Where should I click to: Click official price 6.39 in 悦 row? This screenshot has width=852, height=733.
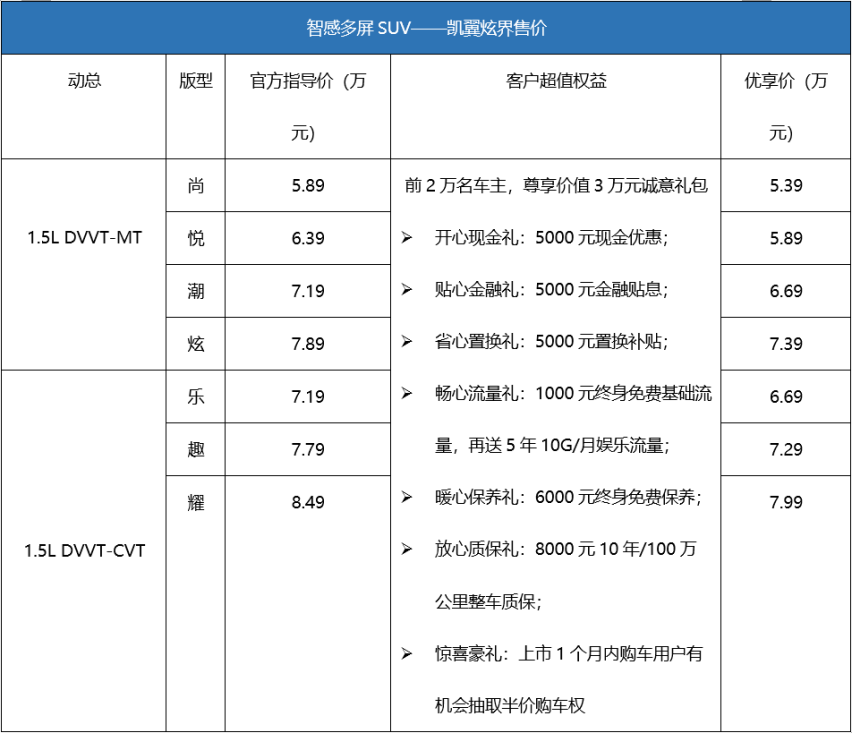pos(308,238)
